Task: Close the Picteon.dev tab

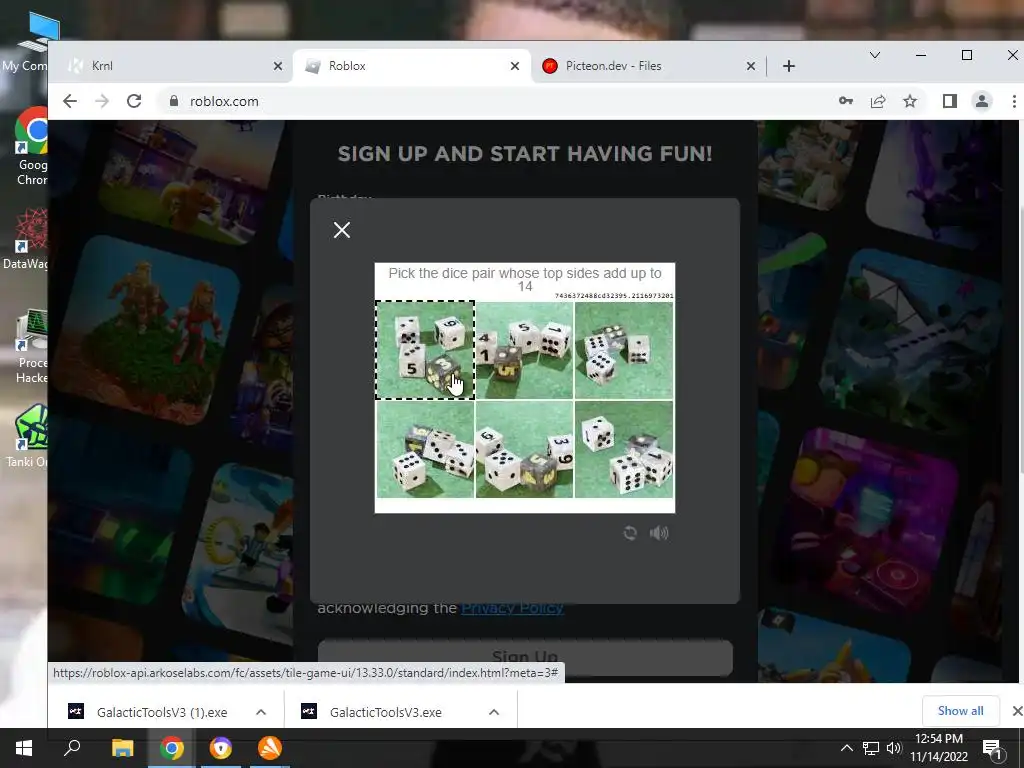Action: 750,66
